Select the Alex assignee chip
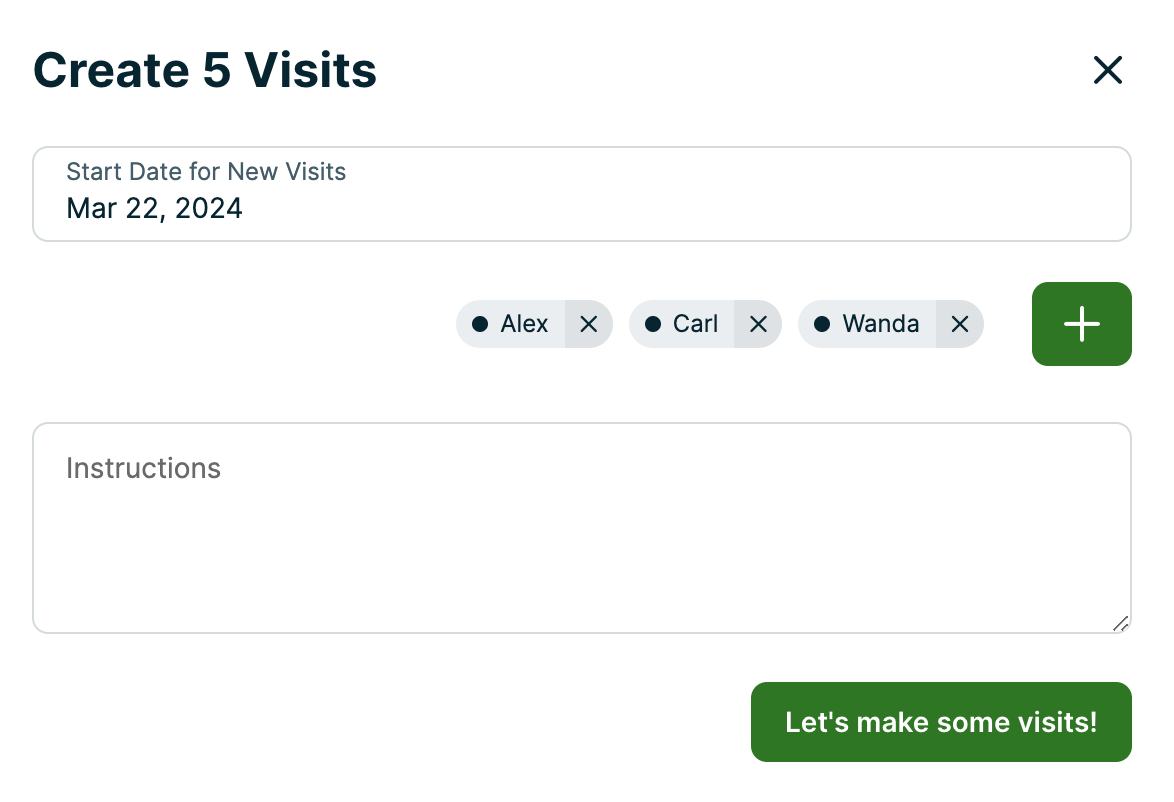Image resolution: width=1174 pixels, height=802 pixels. [x=514, y=323]
